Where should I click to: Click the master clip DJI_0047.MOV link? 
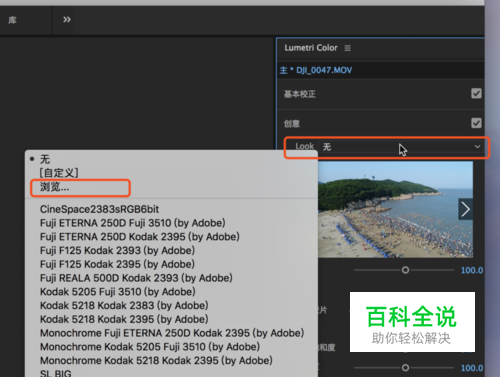[x=316, y=70]
